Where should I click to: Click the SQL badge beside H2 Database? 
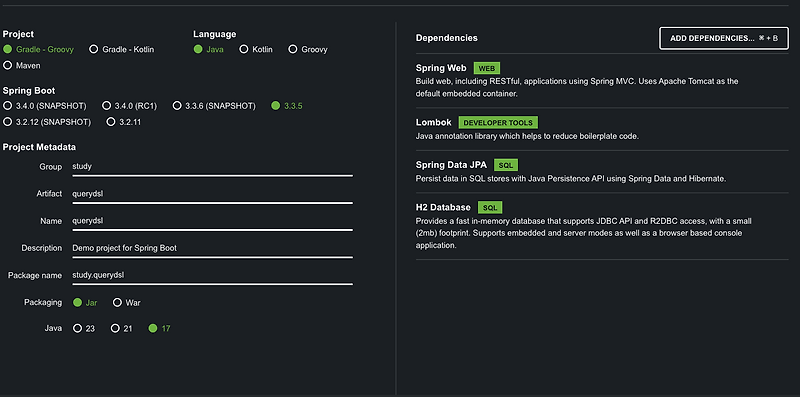point(490,208)
